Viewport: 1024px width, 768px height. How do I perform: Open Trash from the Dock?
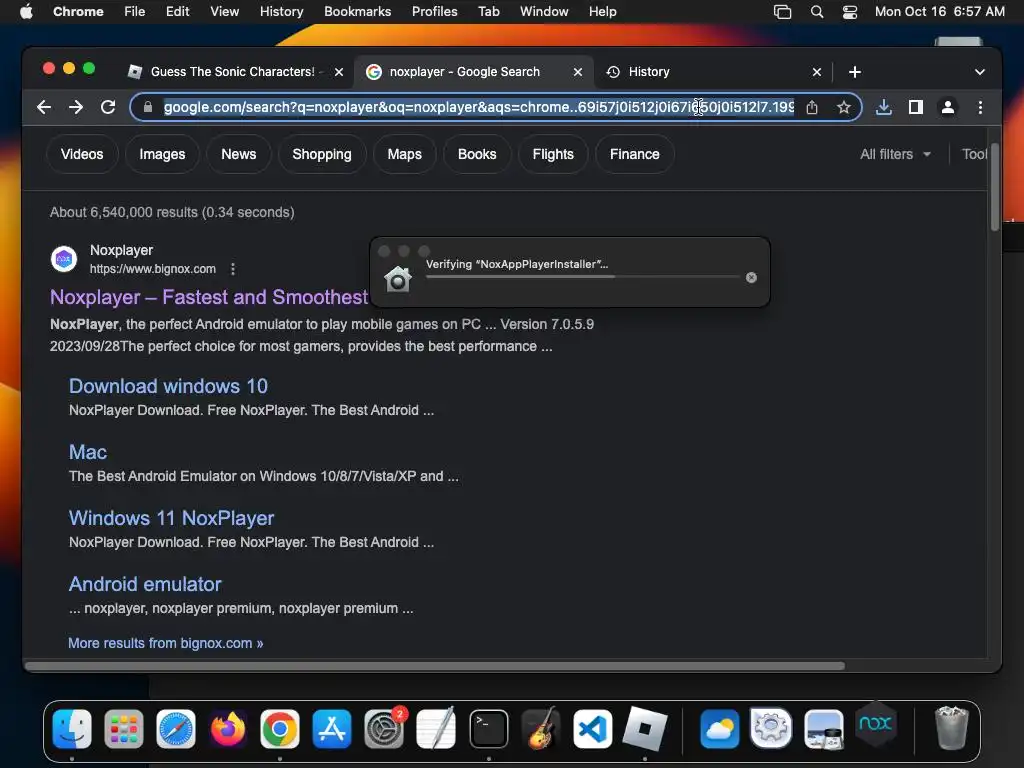point(952,728)
